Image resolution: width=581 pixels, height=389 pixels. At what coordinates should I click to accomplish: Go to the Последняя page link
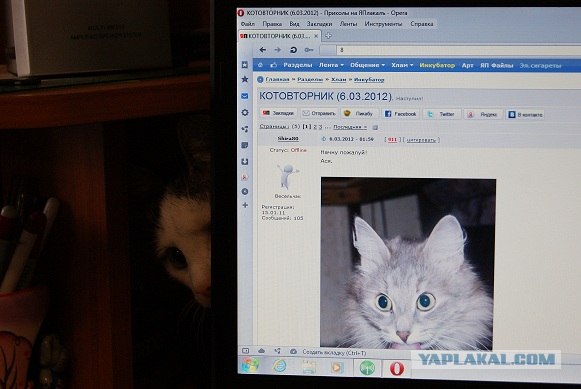[350, 127]
